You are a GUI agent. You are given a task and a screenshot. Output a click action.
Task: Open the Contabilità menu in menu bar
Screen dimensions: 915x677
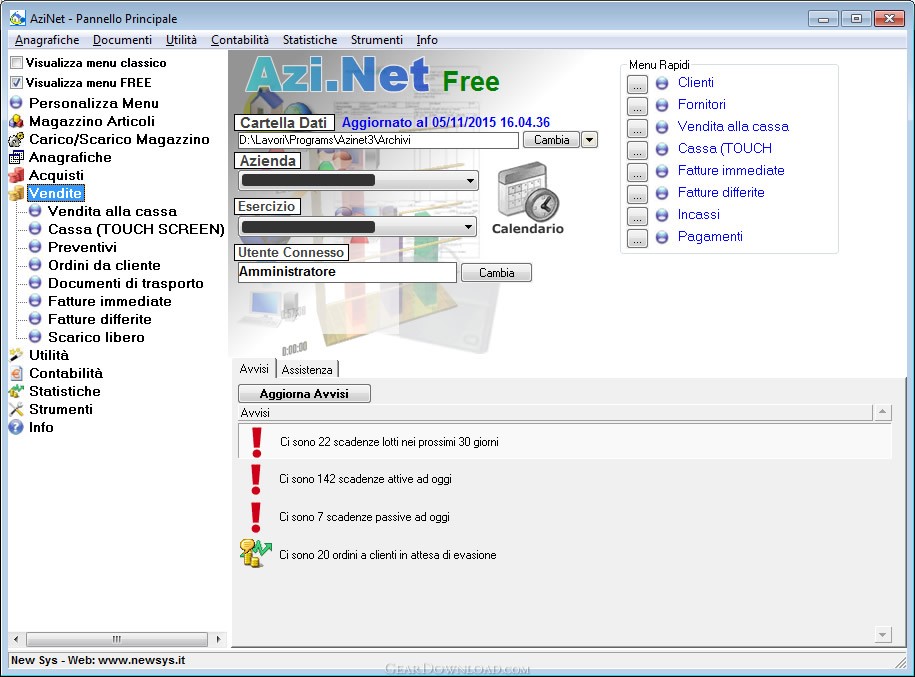click(240, 40)
